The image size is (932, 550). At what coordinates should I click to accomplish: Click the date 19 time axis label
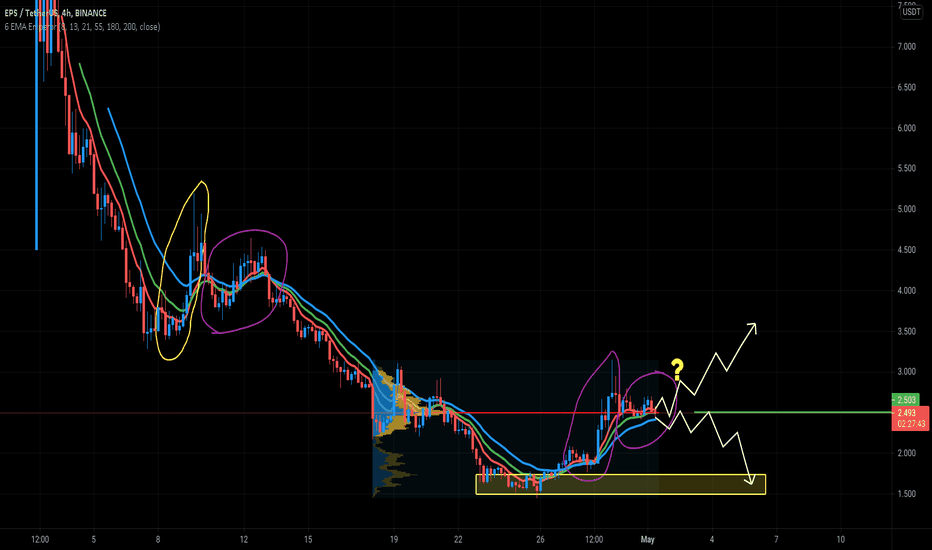pos(394,539)
